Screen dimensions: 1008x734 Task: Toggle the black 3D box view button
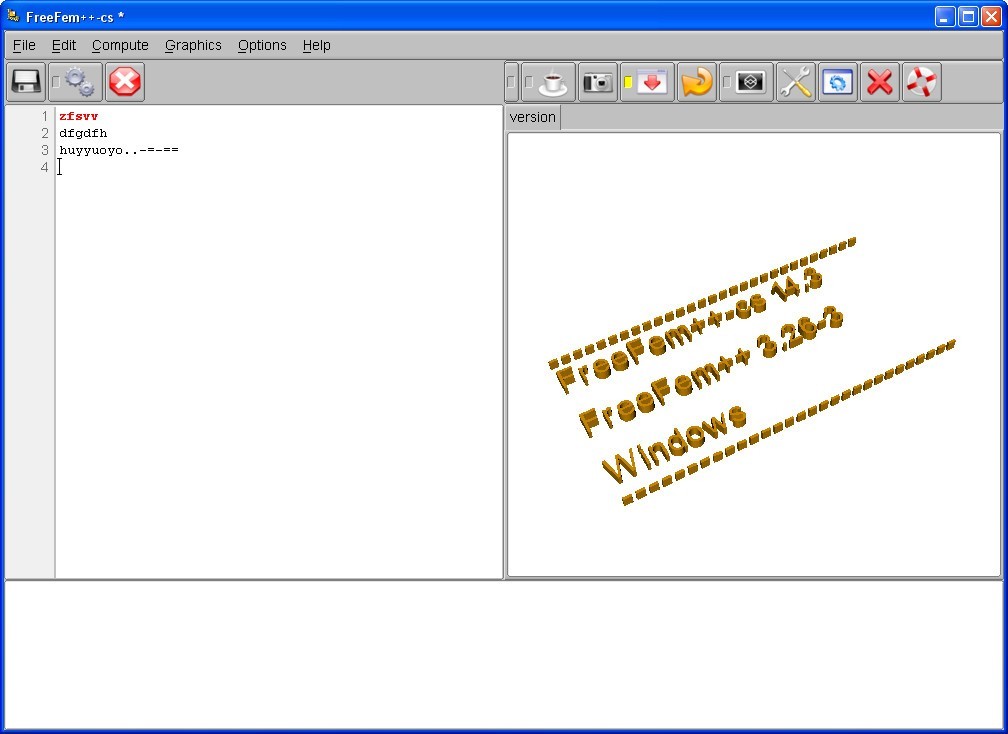coord(746,82)
